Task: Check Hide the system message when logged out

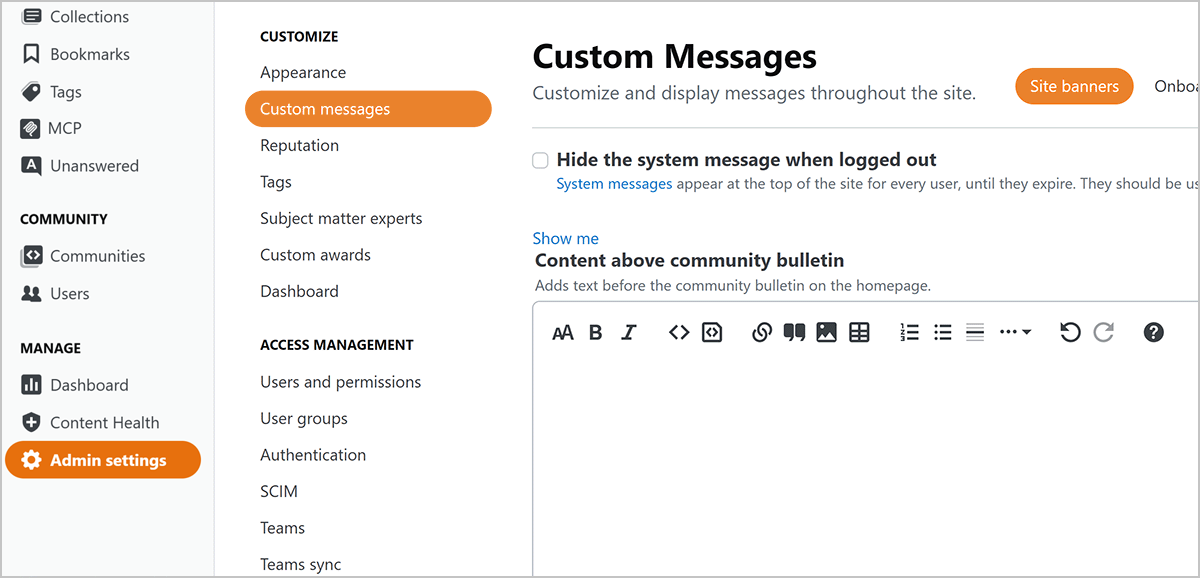Action: point(540,160)
